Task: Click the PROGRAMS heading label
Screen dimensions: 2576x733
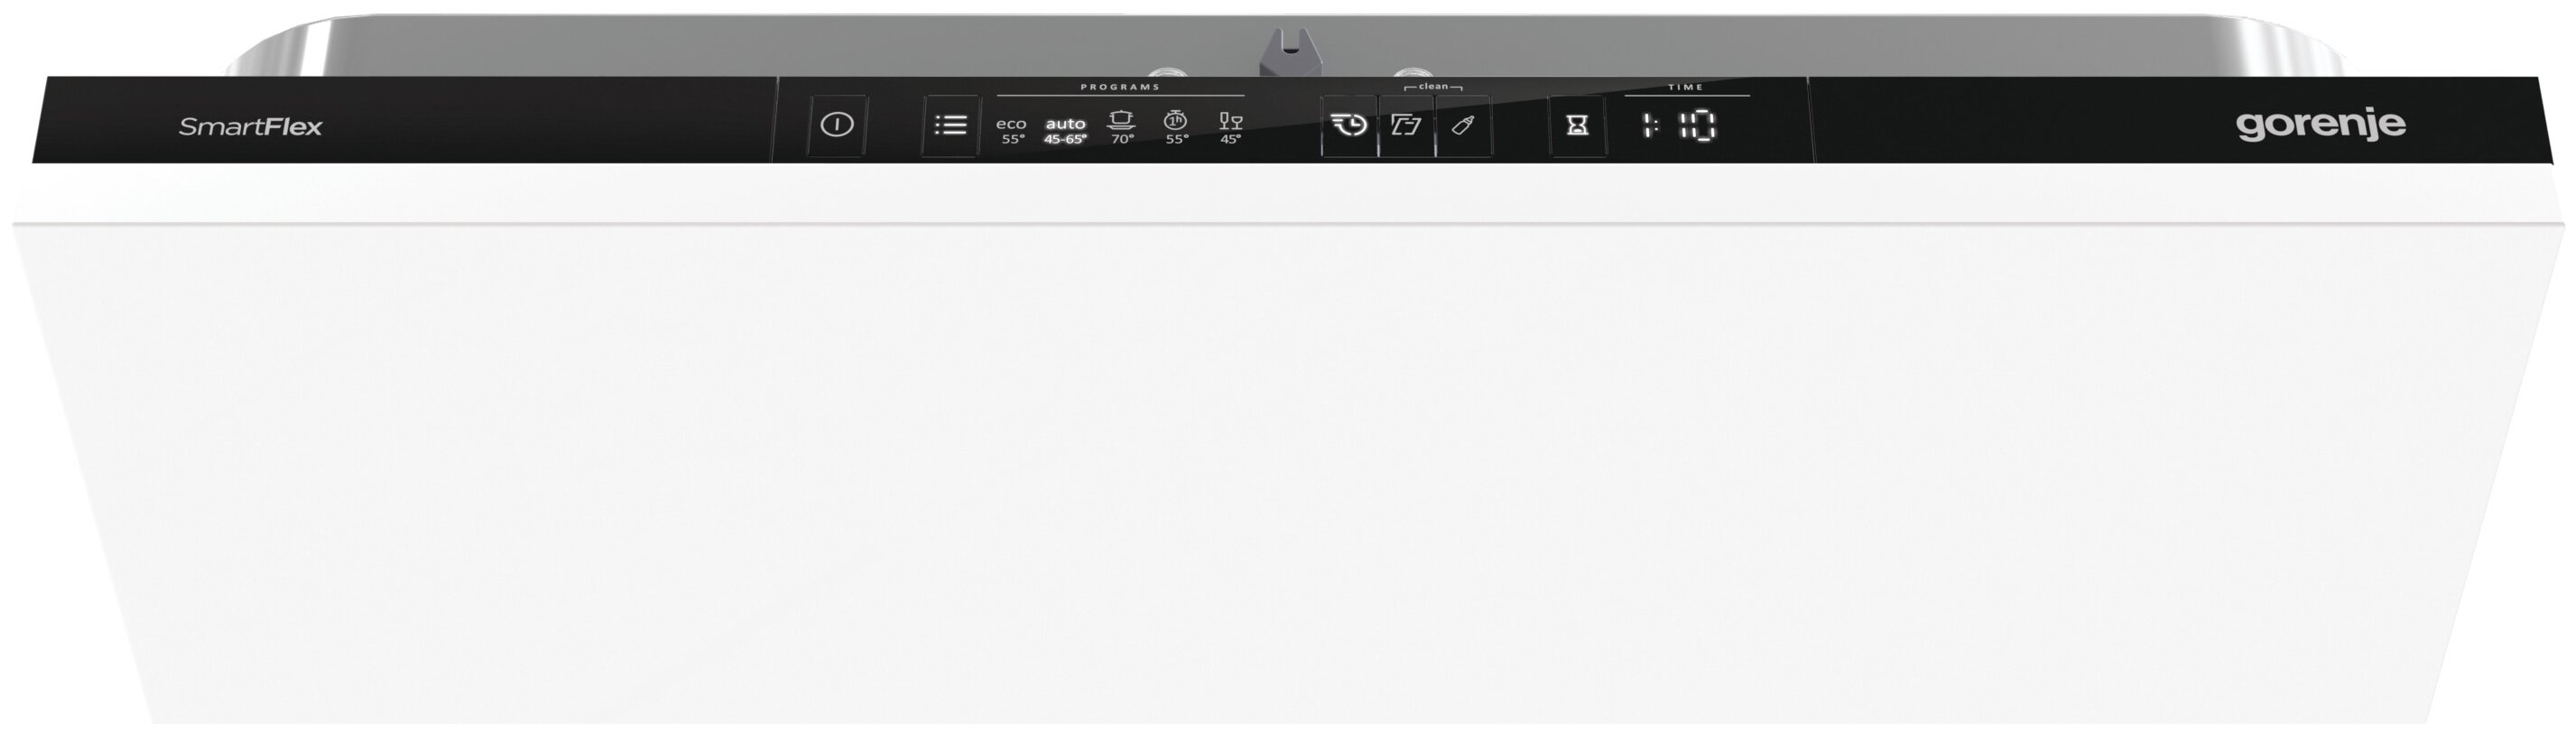Action: 1120,87
